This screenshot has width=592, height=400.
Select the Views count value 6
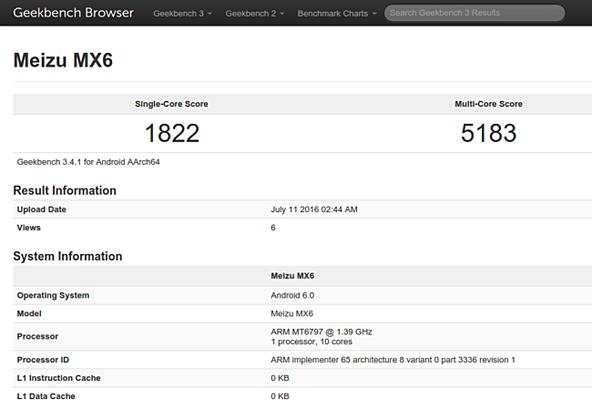coord(273,227)
